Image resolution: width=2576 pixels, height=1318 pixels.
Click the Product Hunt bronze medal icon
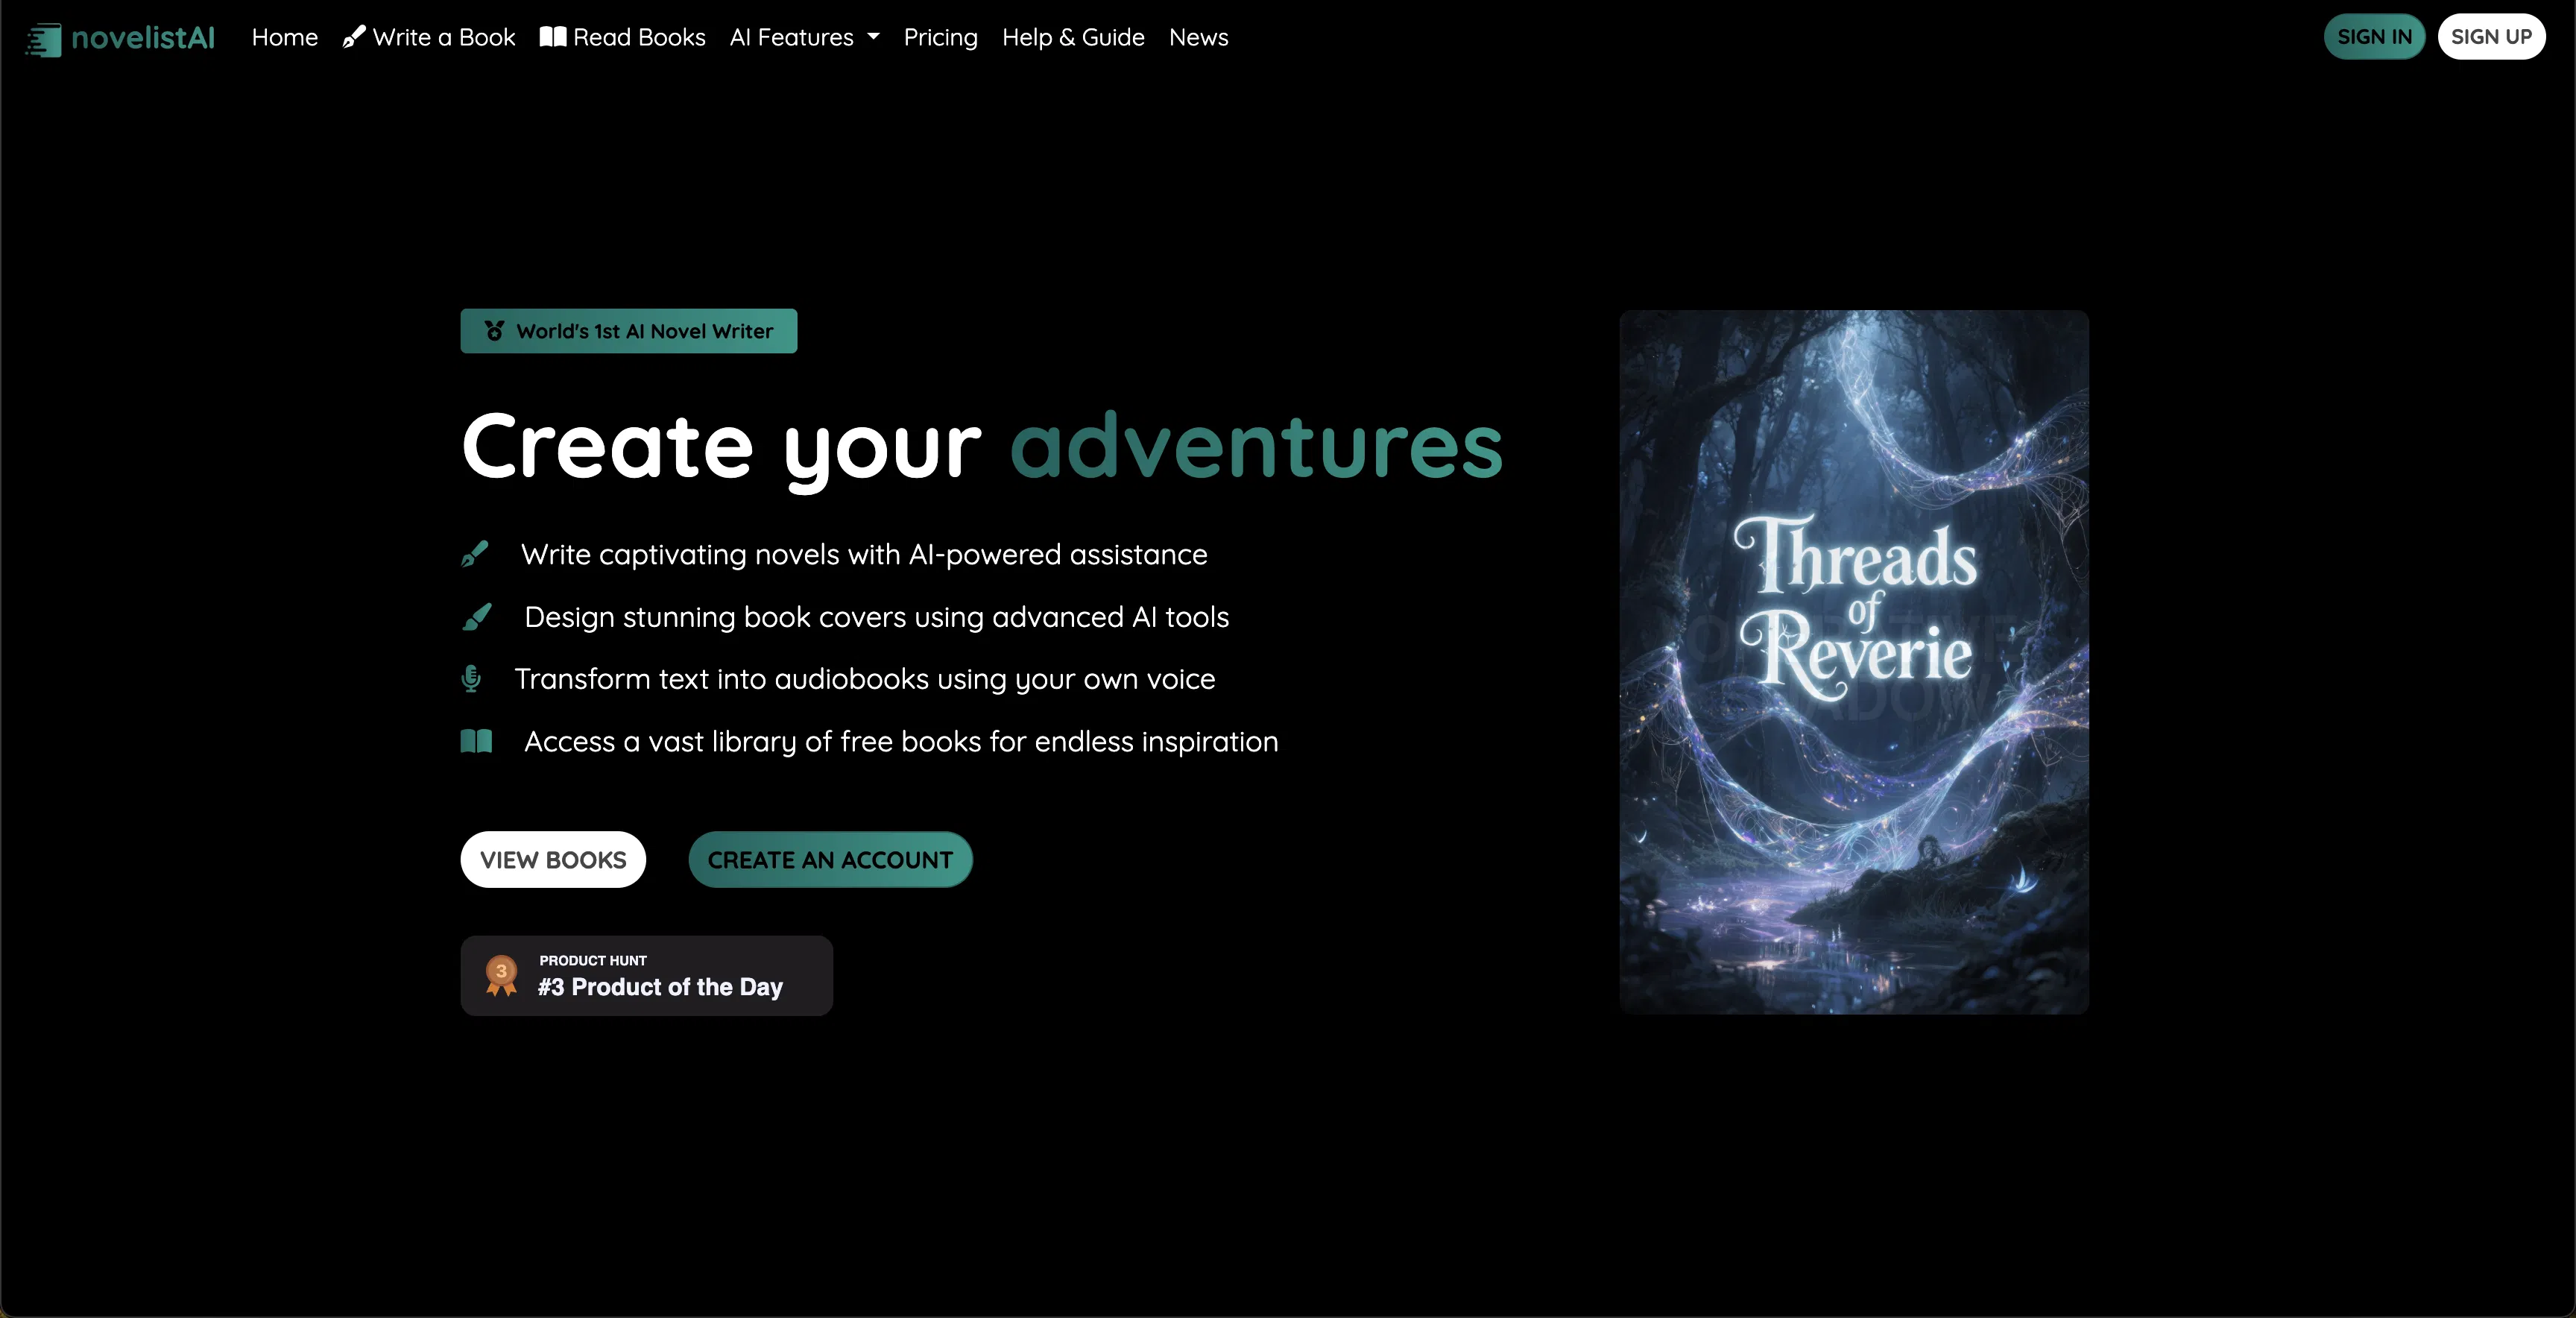tap(500, 974)
